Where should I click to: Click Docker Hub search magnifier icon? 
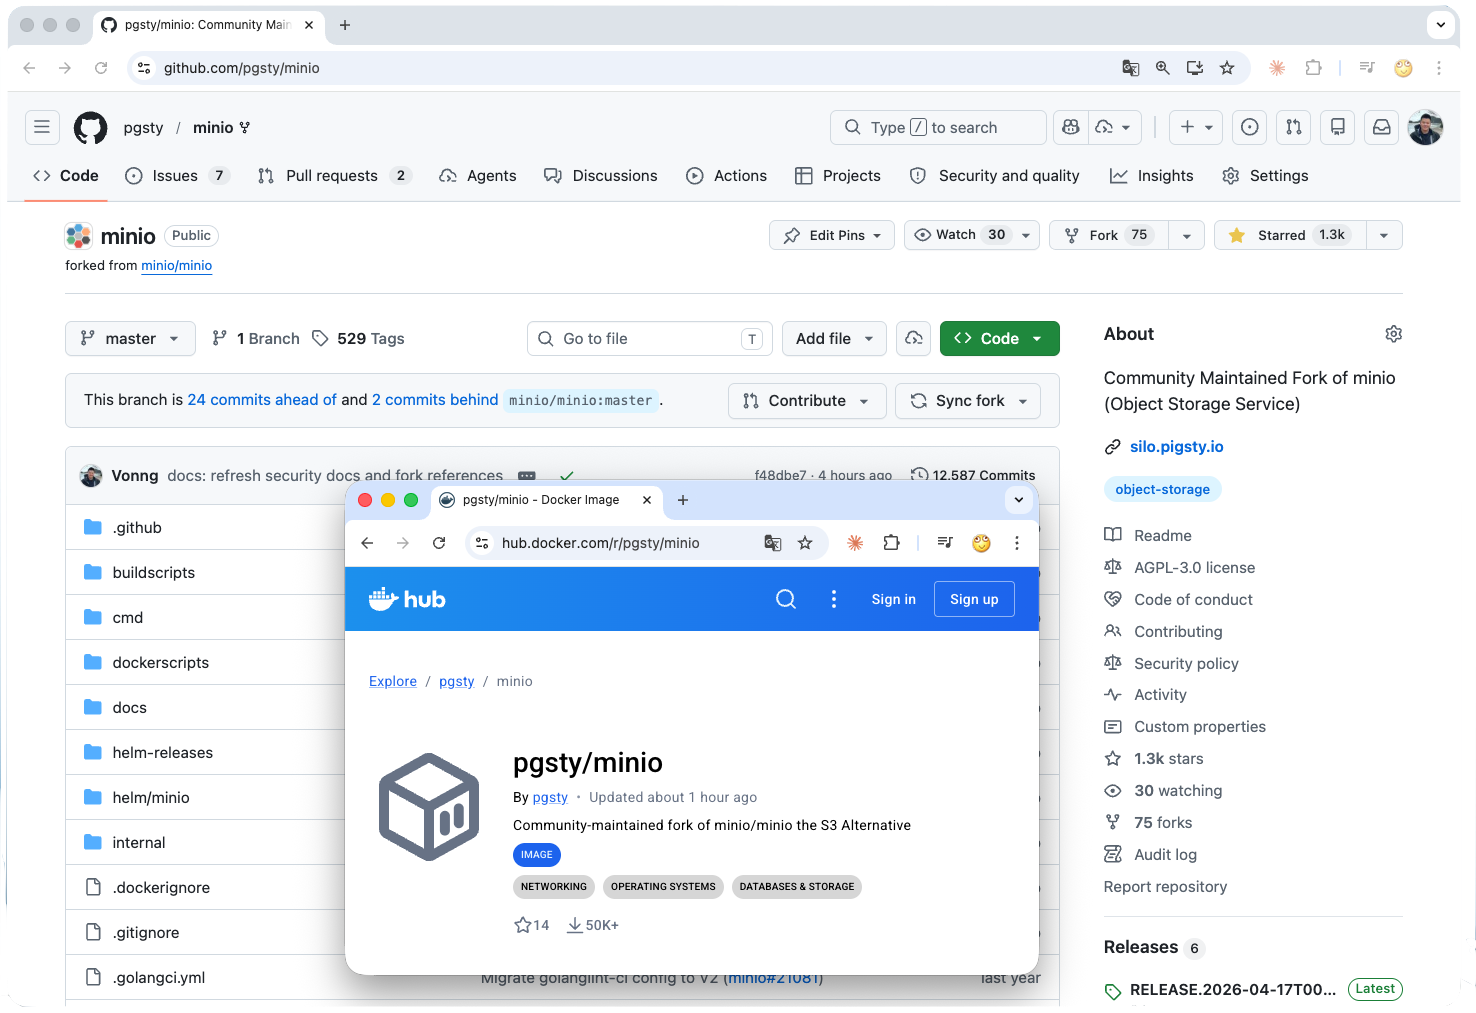click(x=786, y=599)
